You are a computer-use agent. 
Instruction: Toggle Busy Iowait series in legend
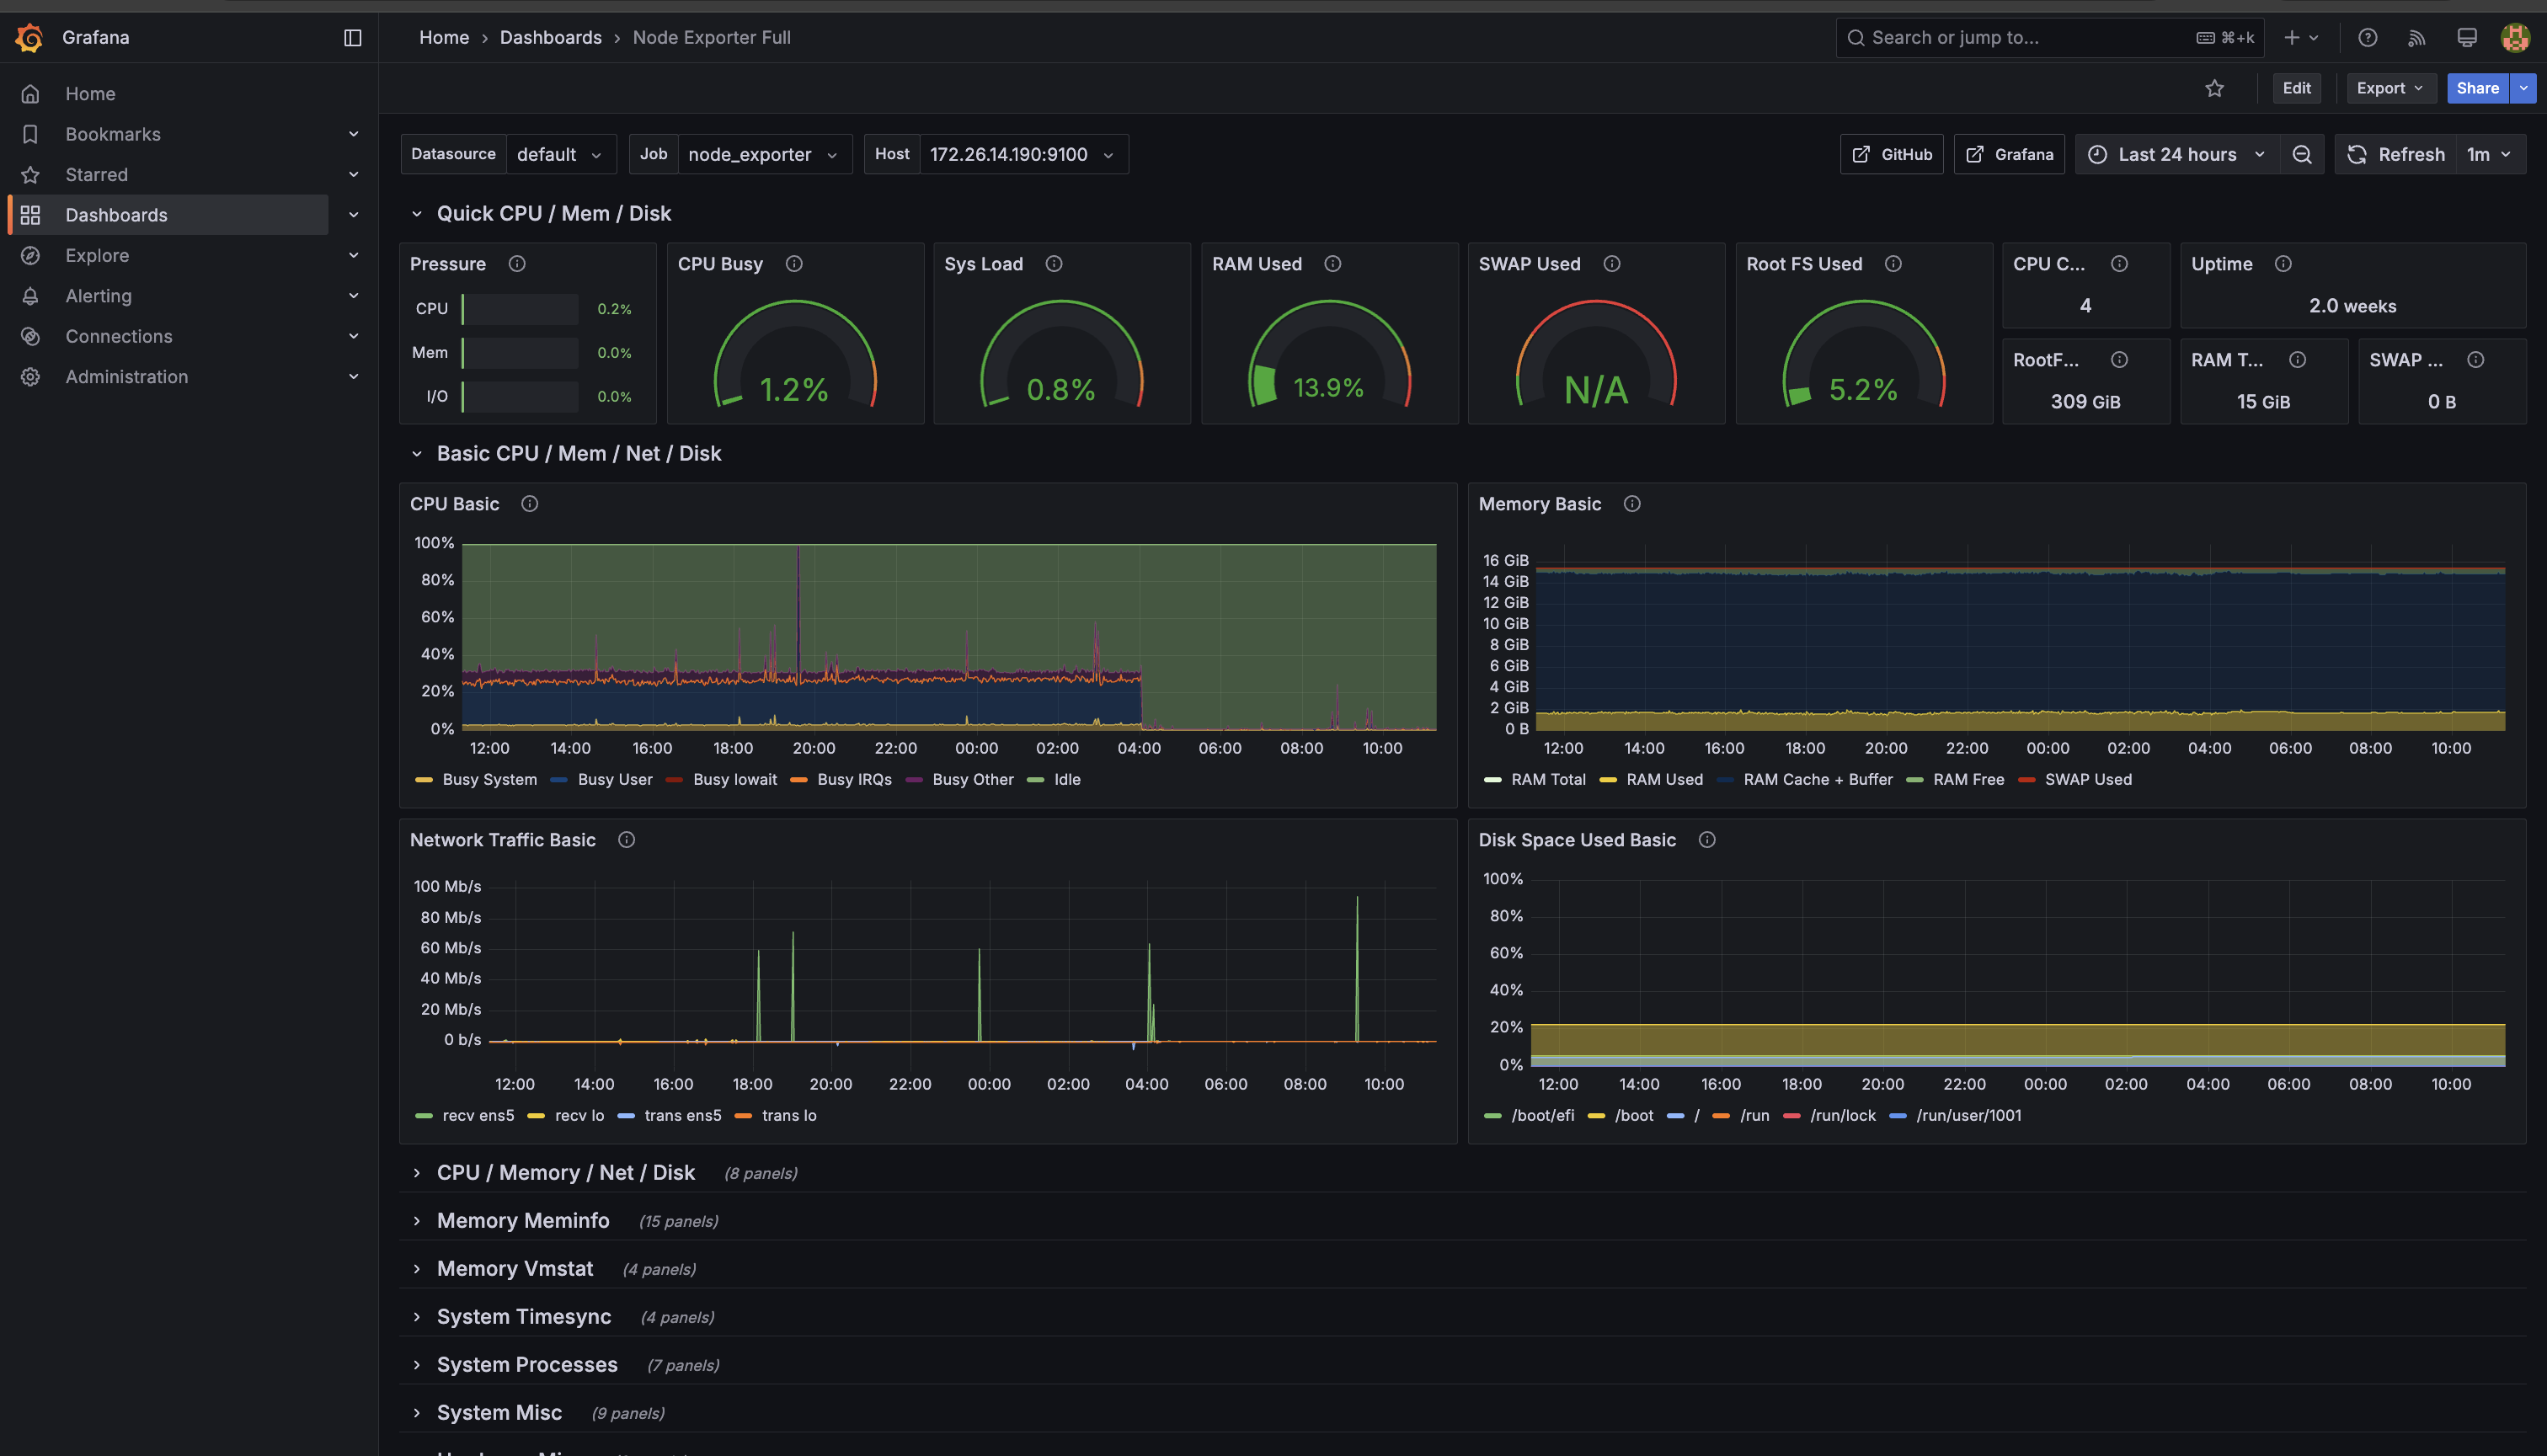735,780
